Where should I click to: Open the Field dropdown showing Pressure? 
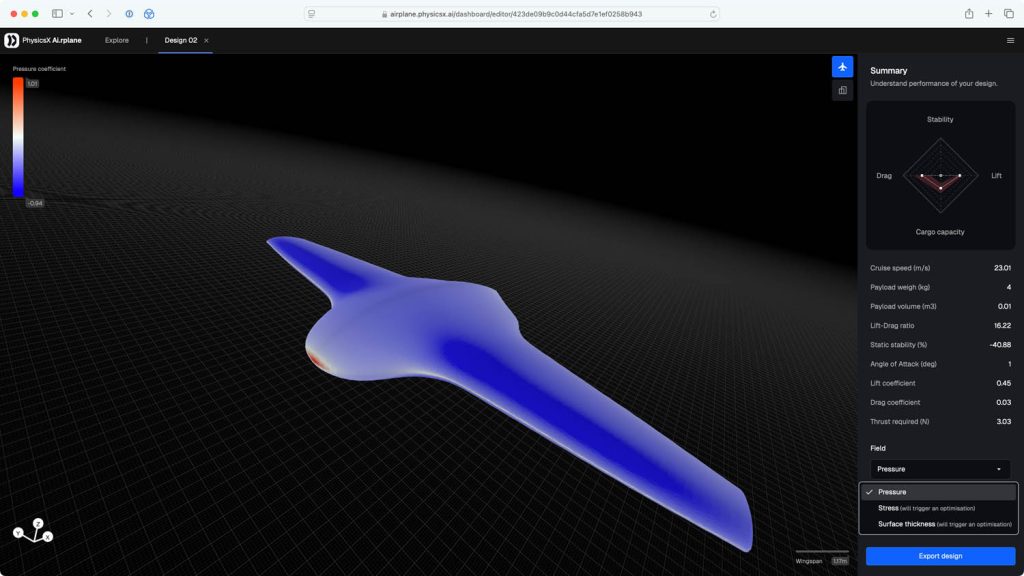tap(937, 469)
